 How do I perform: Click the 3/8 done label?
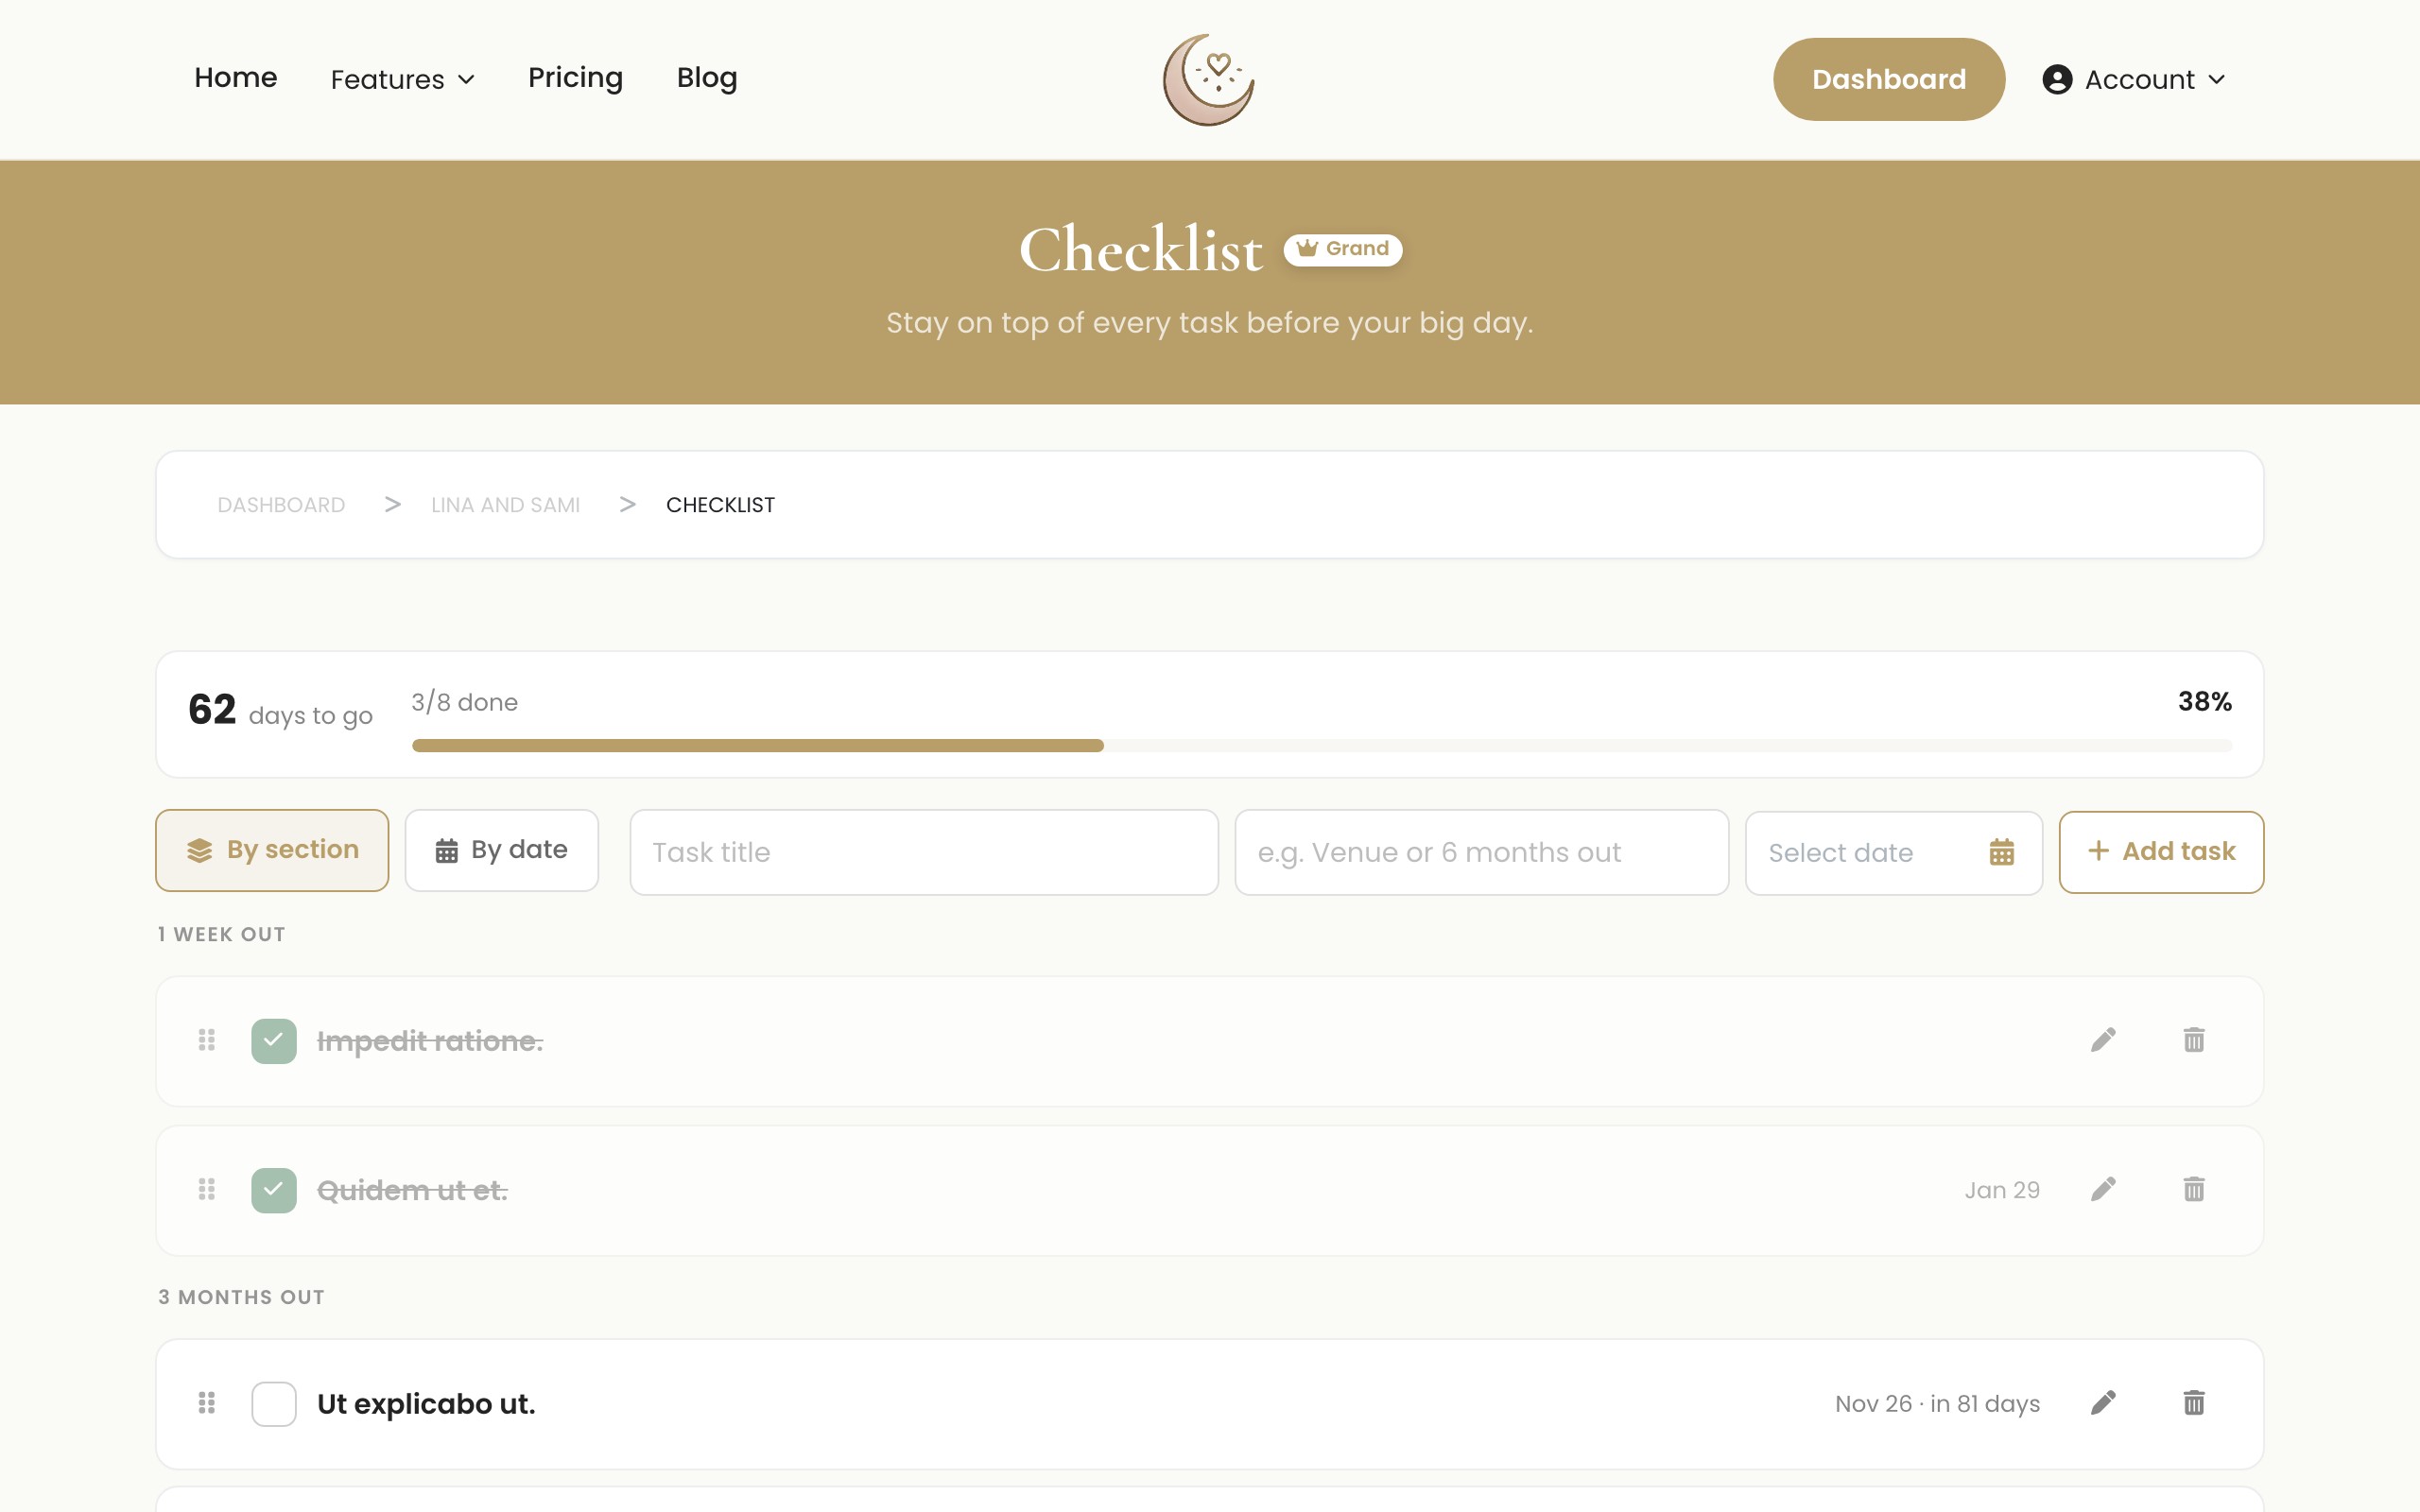coord(464,702)
